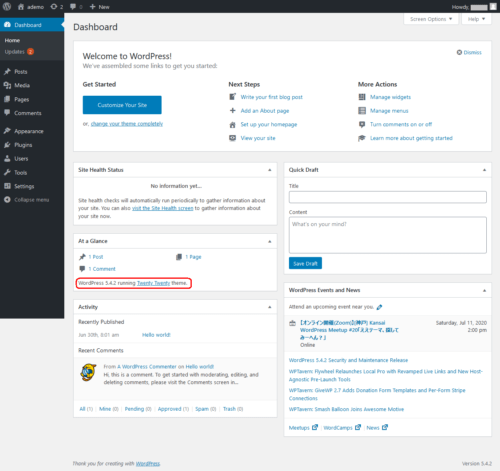Visit the site via the ademo home icon
Screen dimensions: 500x471
(x=21, y=7)
